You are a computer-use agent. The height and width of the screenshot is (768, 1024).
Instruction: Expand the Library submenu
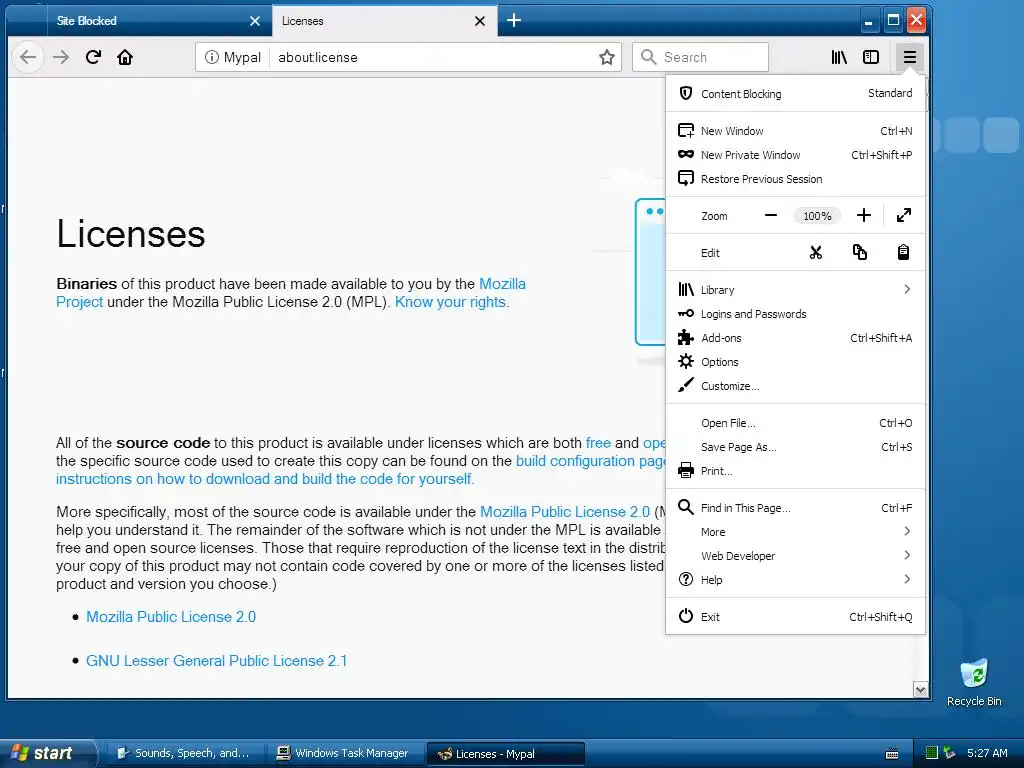point(795,289)
